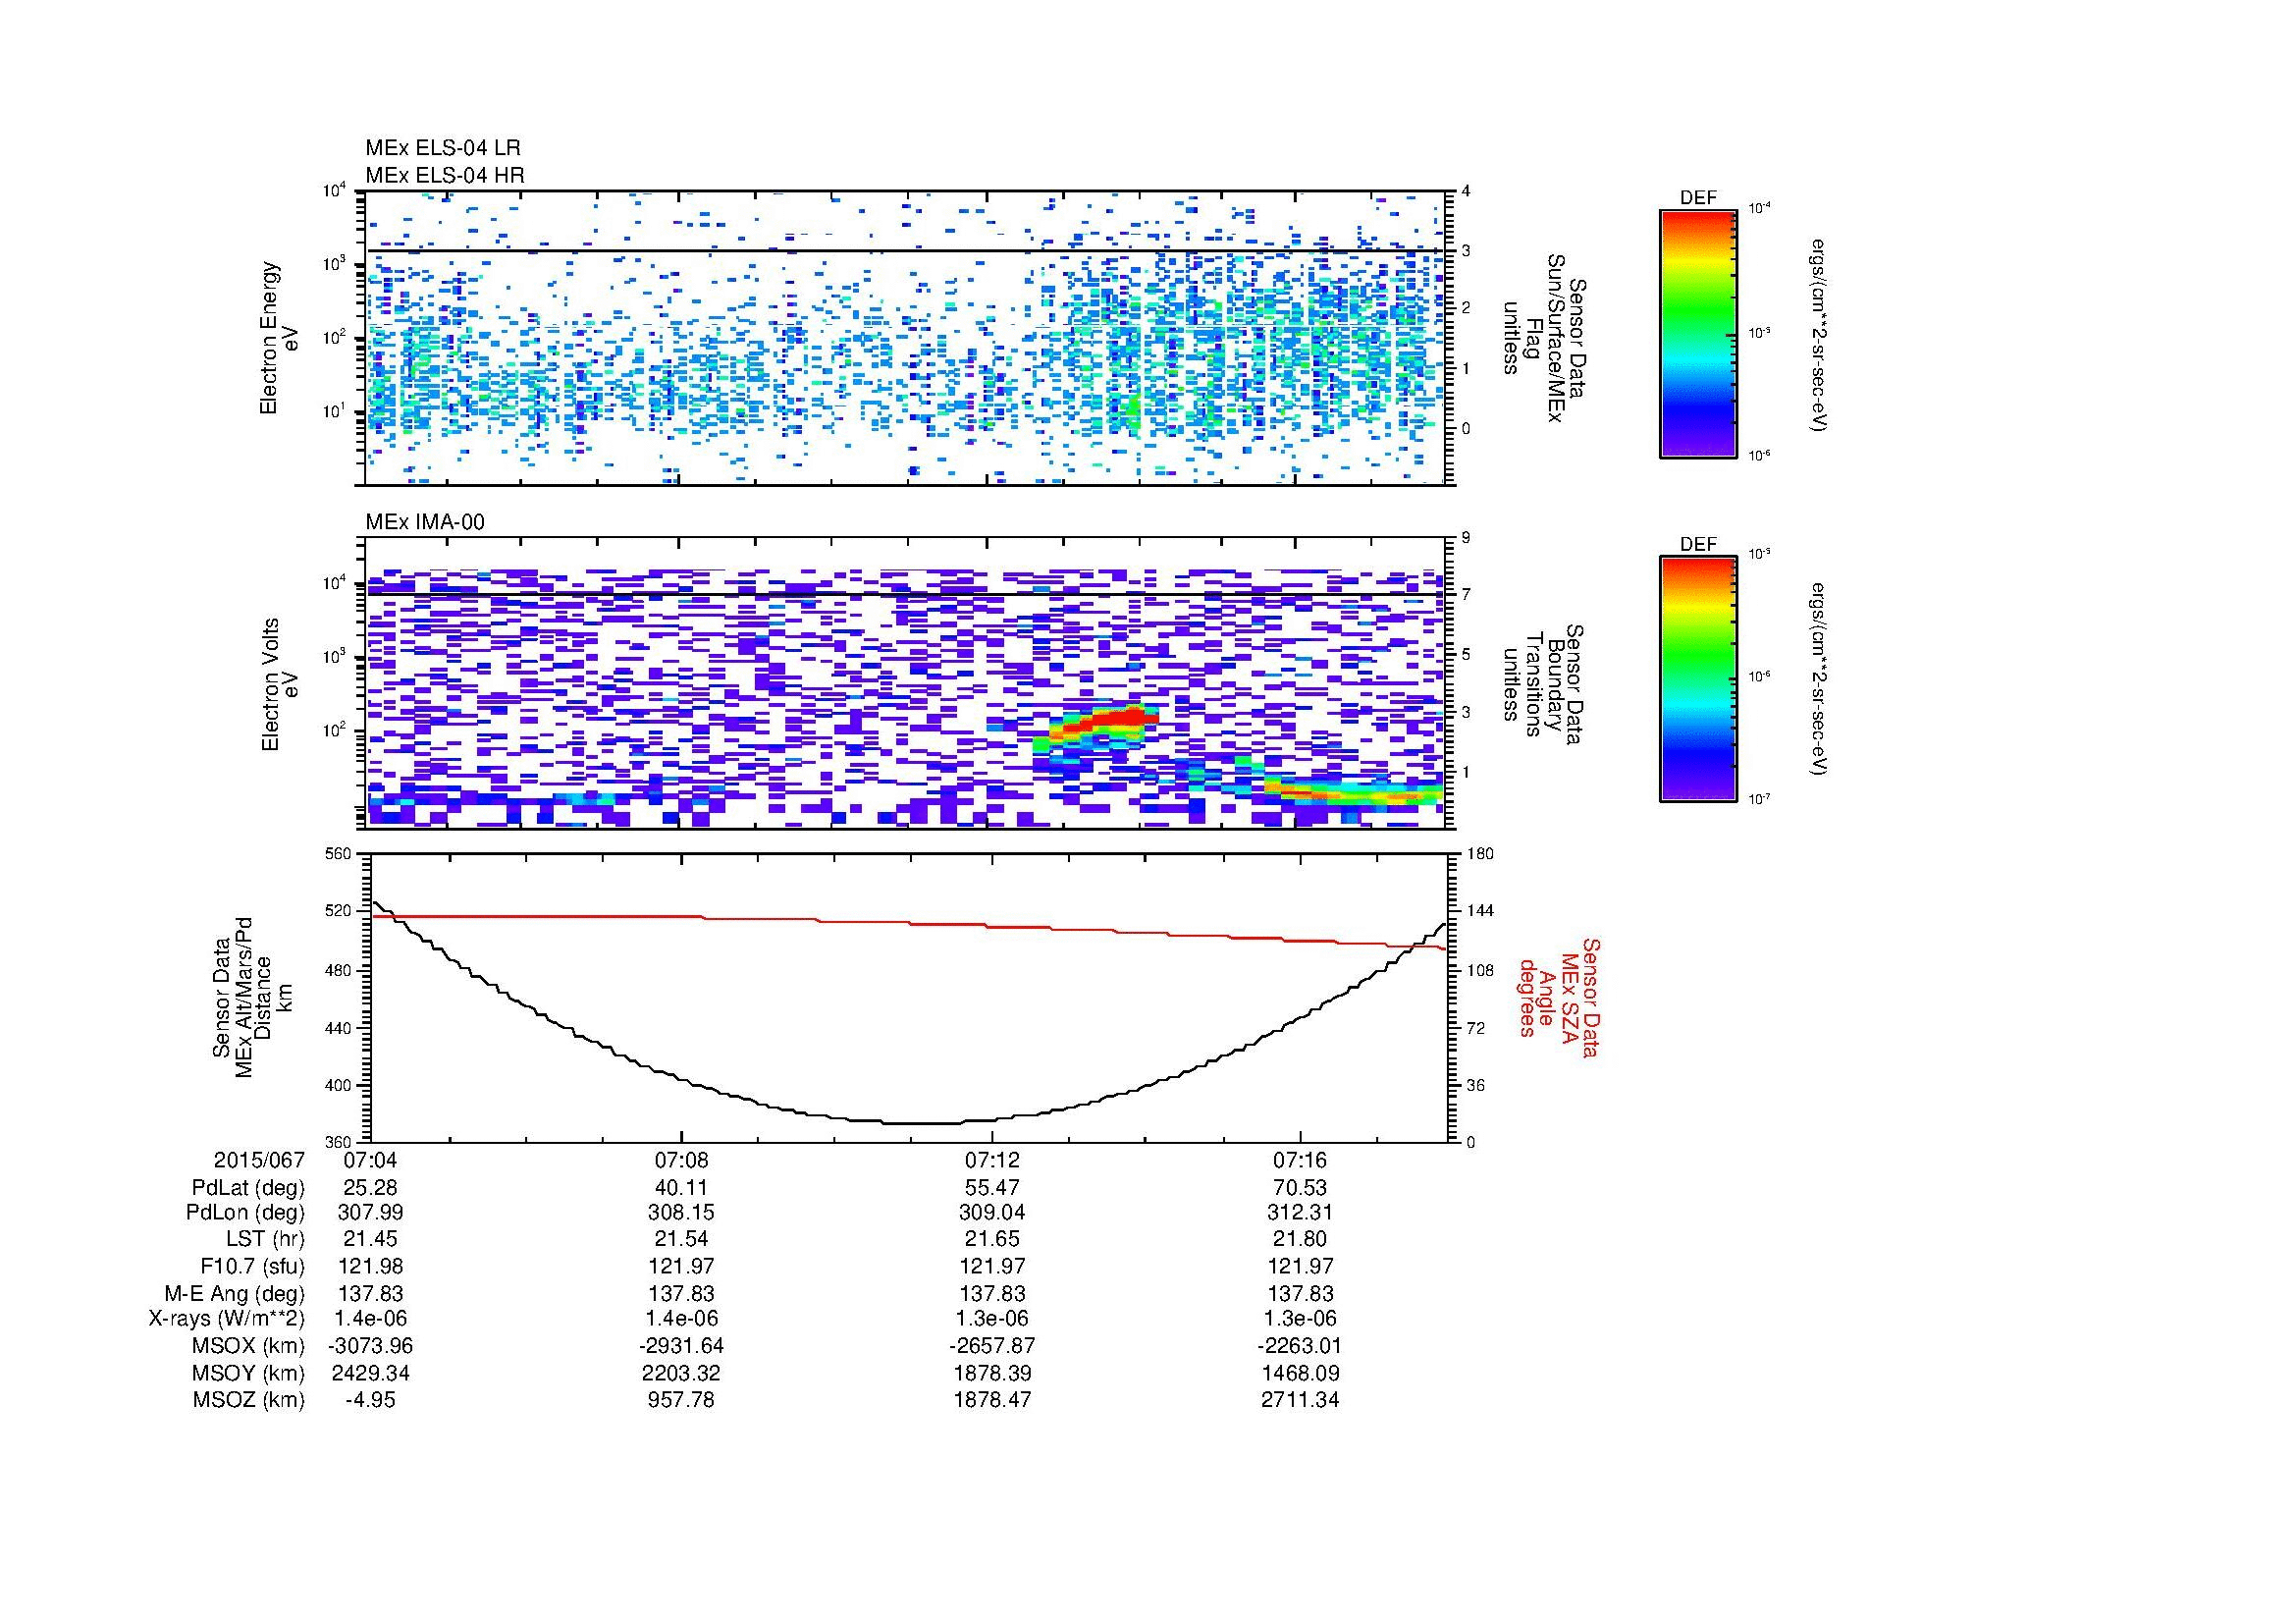
Task: Click the '560' altitude axis tick label
Action: point(339,853)
